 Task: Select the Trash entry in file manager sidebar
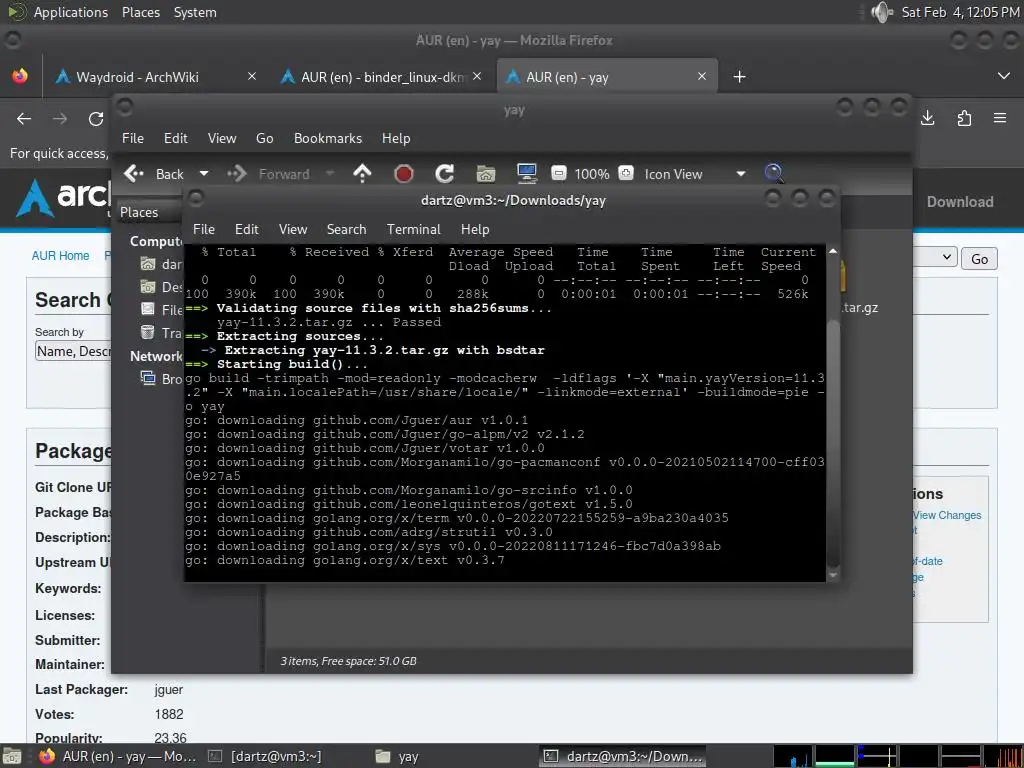click(x=162, y=333)
